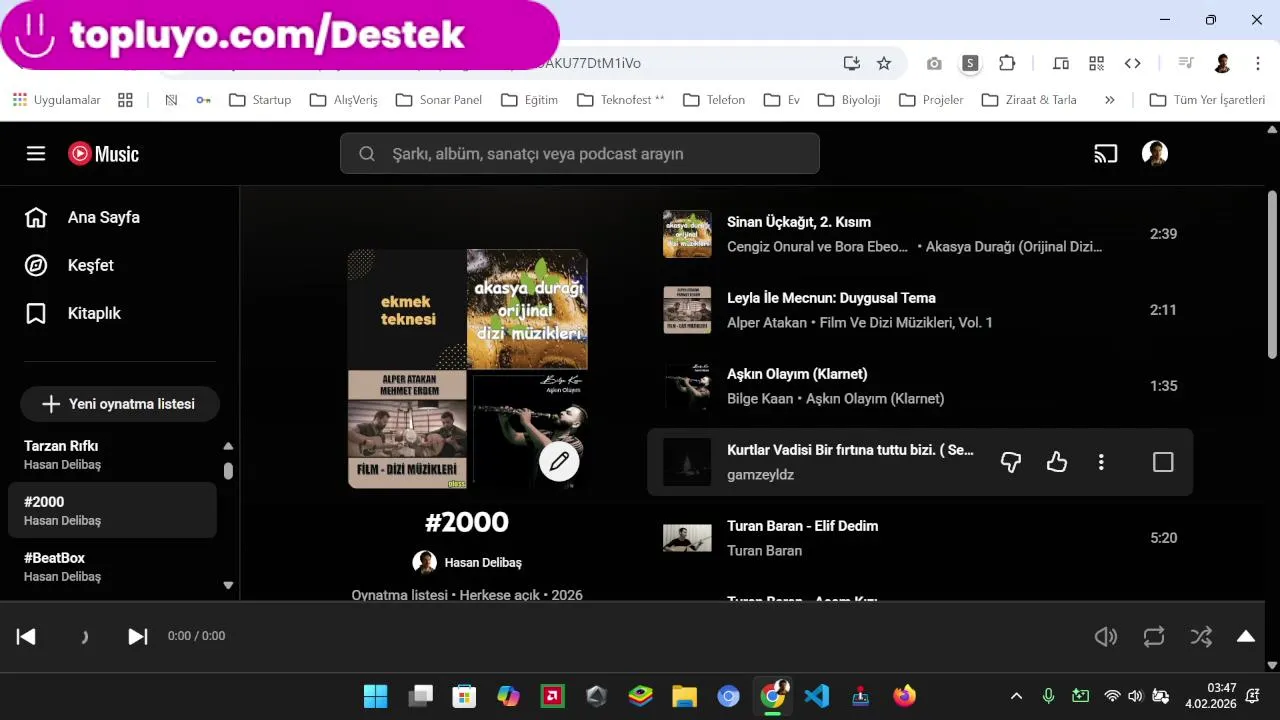
Task: Show hidden system tray icons
Action: (1016, 696)
